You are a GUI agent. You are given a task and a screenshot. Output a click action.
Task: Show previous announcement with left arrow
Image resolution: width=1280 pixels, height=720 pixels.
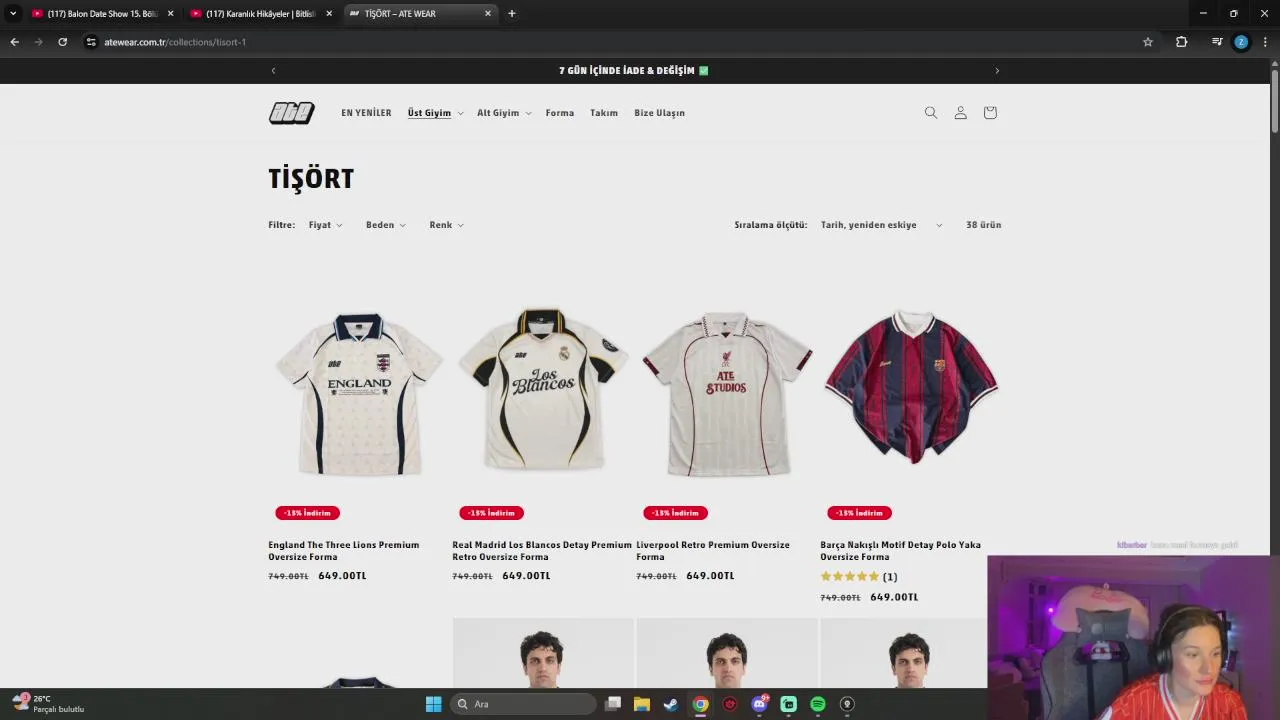pos(273,71)
